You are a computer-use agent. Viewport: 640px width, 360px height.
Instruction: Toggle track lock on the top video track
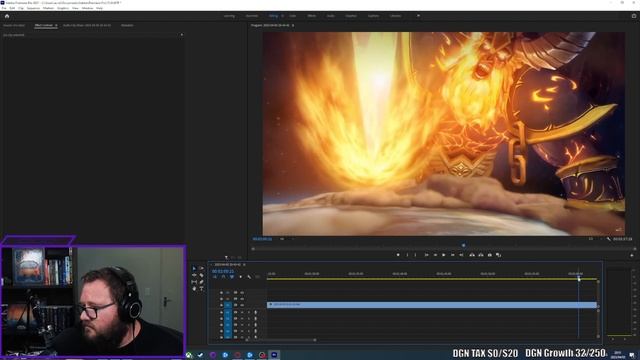pos(221,293)
